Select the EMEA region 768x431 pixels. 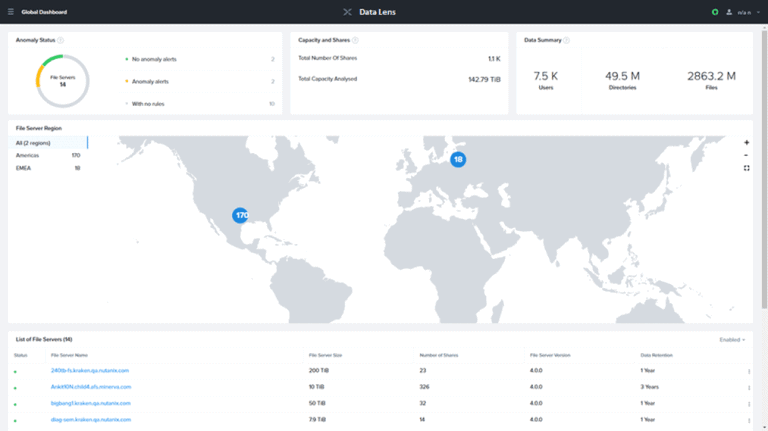click(x=23, y=168)
